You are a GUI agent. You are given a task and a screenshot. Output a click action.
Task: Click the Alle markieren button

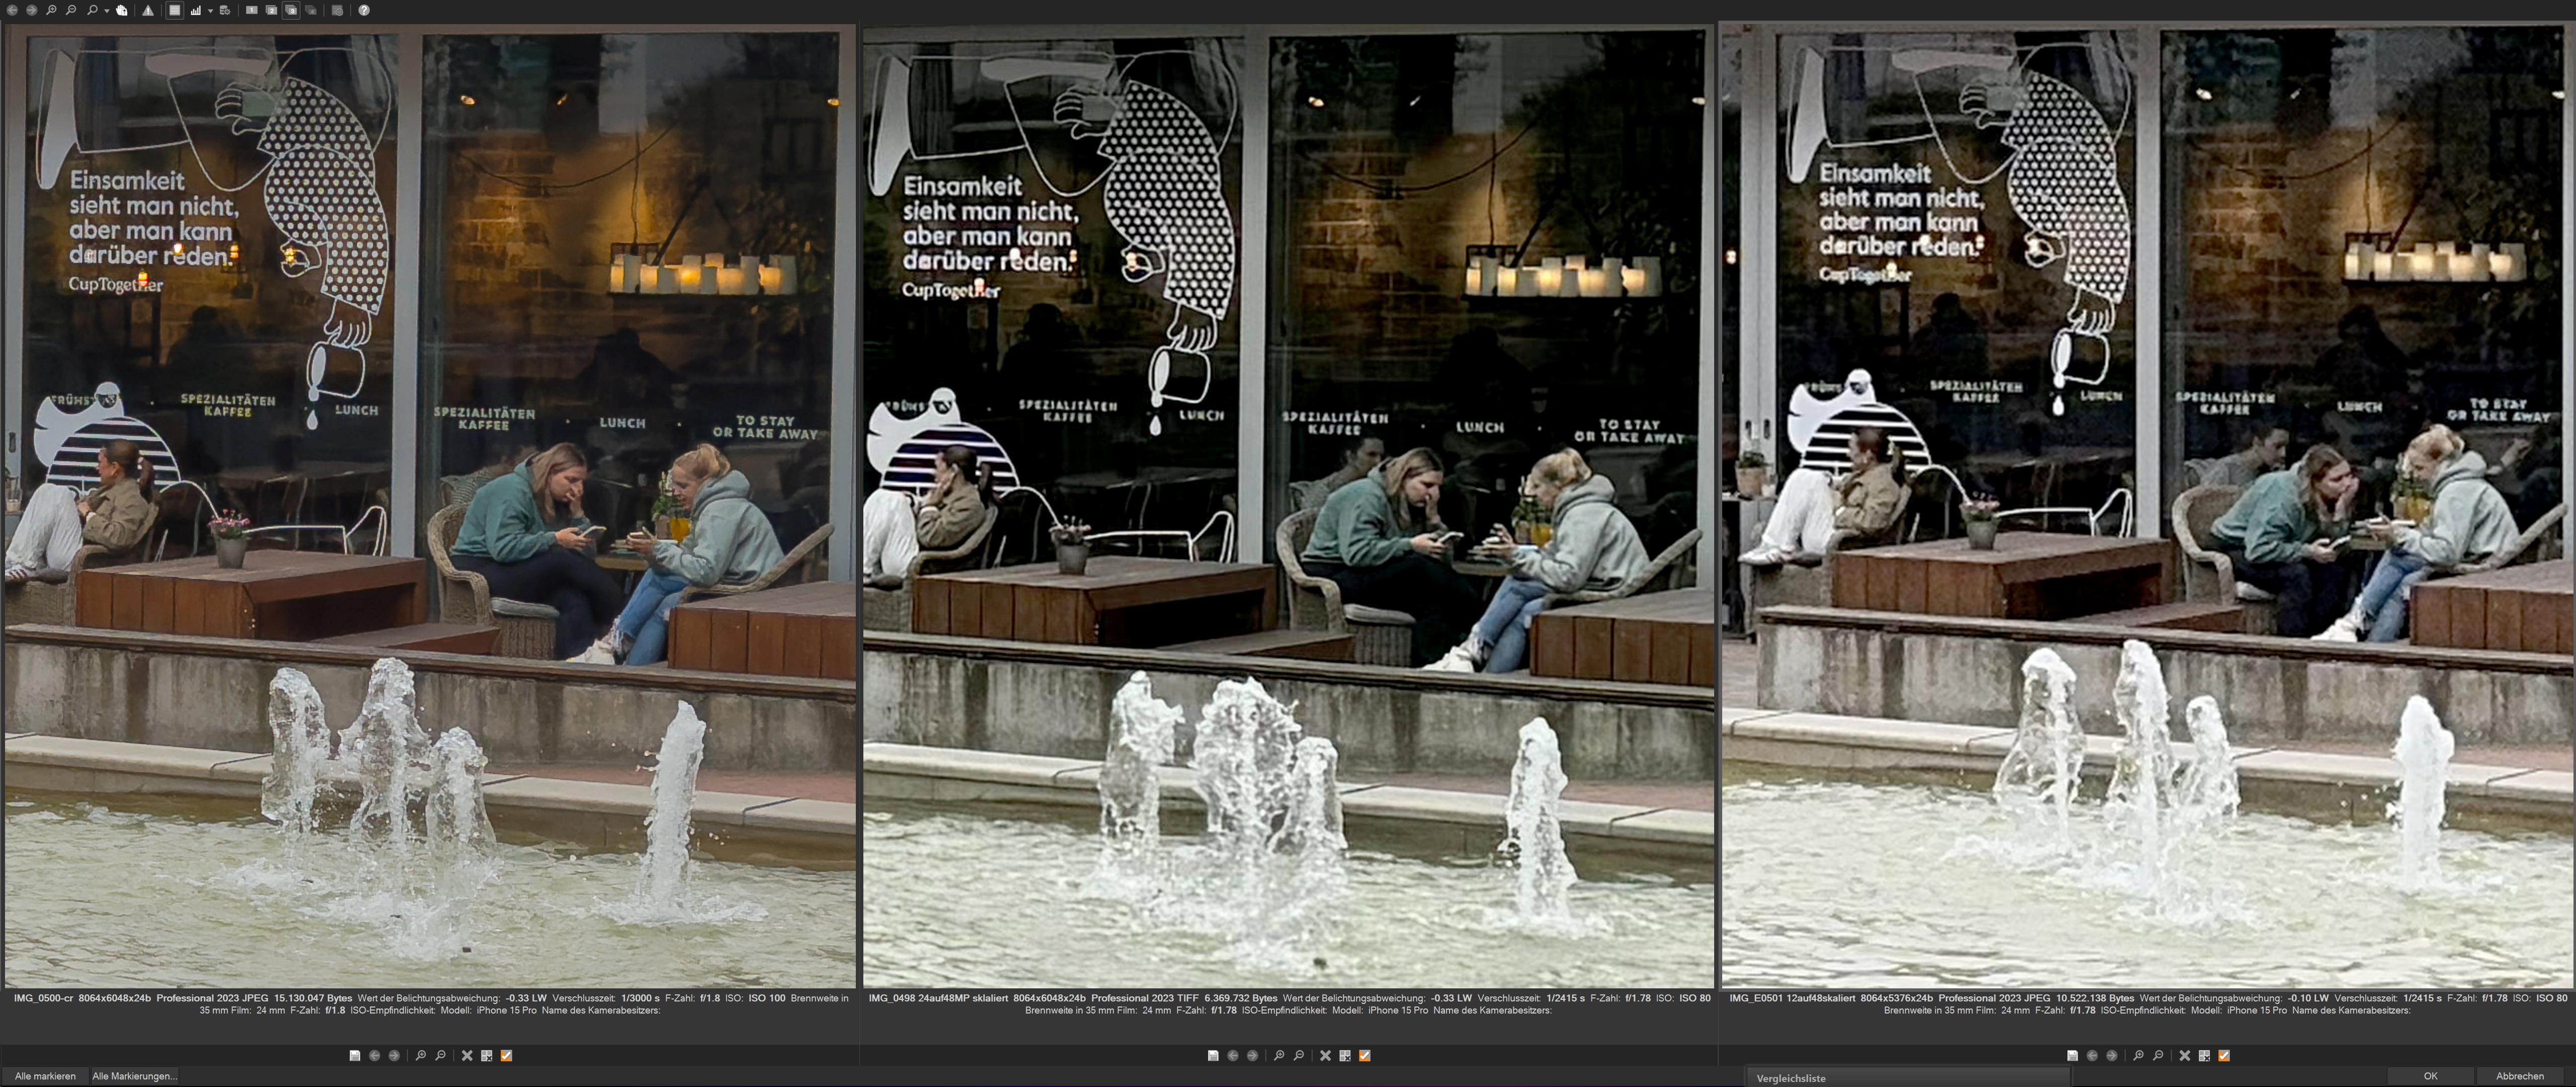point(45,1076)
